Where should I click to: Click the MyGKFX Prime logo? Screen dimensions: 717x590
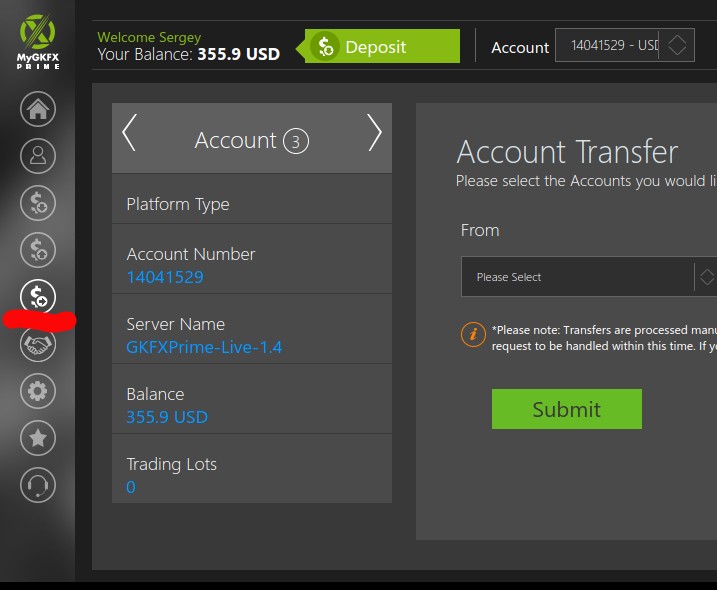(x=38, y=42)
